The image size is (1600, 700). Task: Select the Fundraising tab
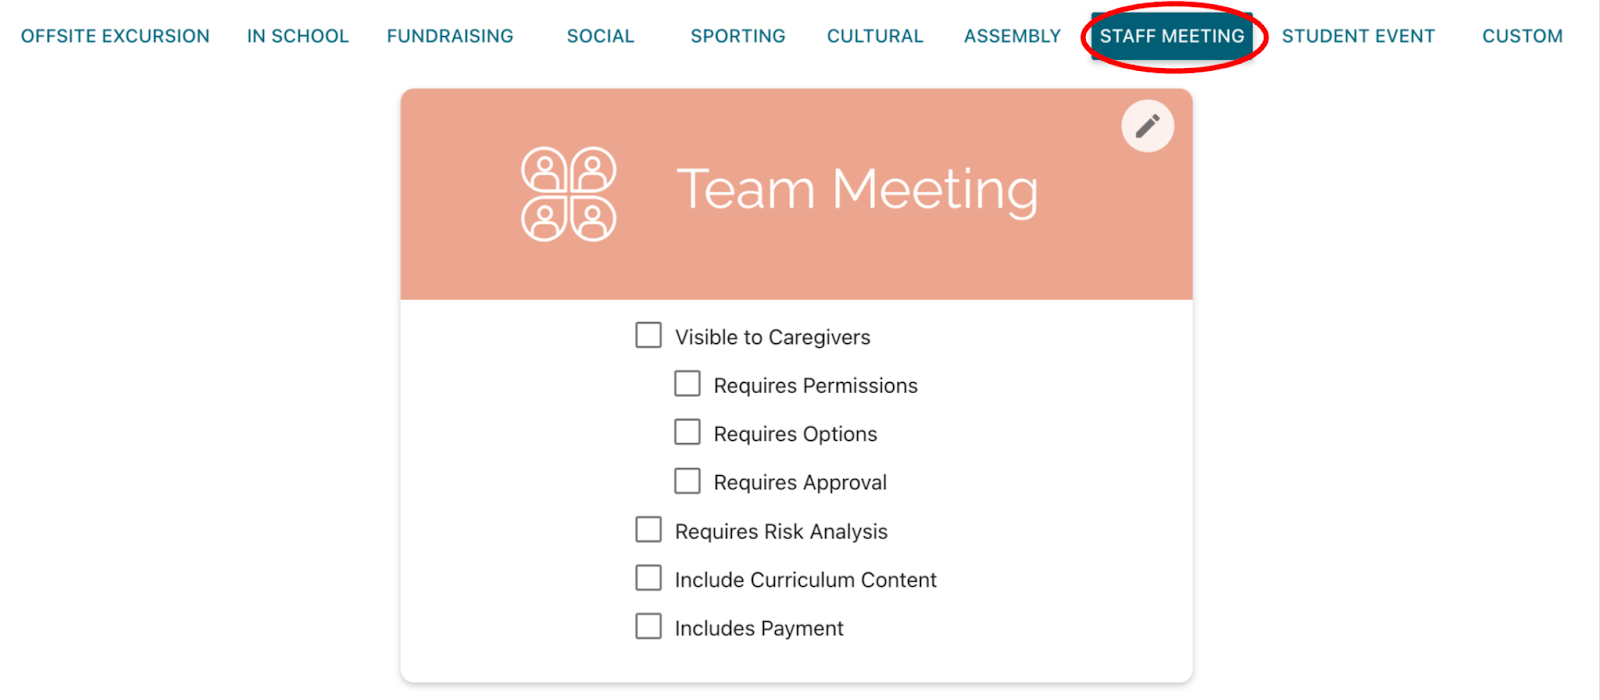click(x=450, y=36)
